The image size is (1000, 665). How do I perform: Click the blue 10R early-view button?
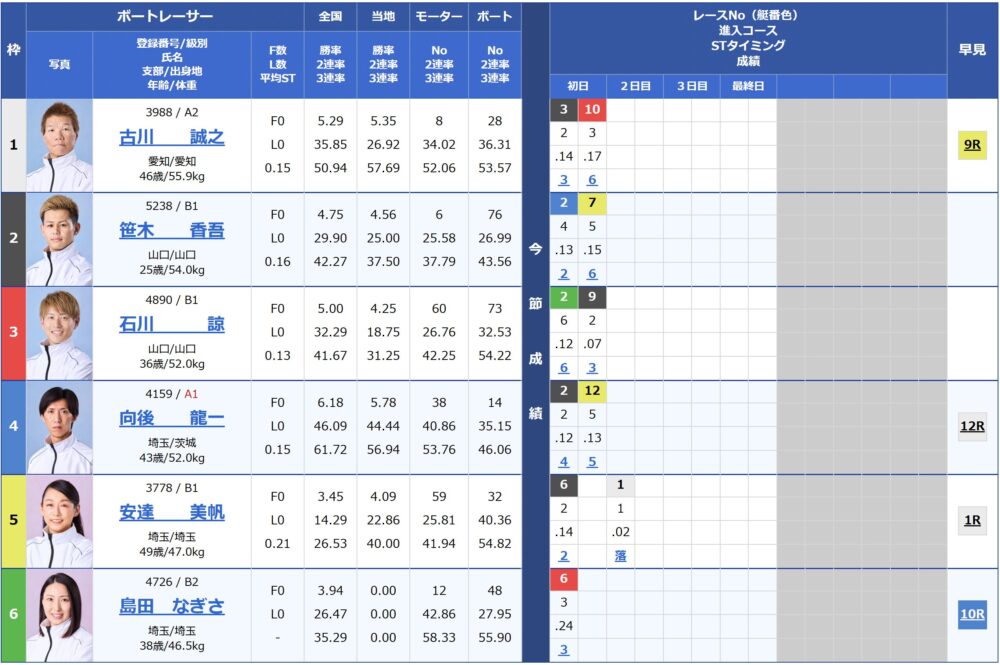(972, 614)
